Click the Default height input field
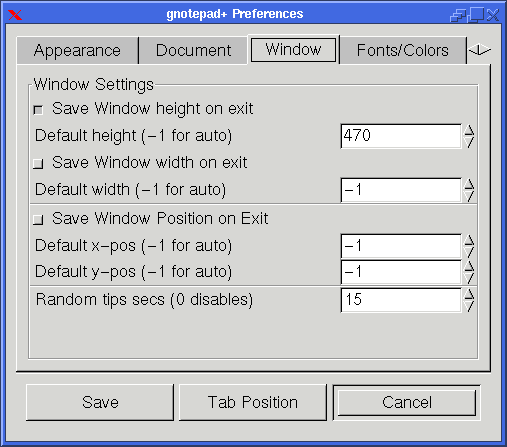Image resolution: width=507 pixels, height=447 pixels. click(401, 136)
